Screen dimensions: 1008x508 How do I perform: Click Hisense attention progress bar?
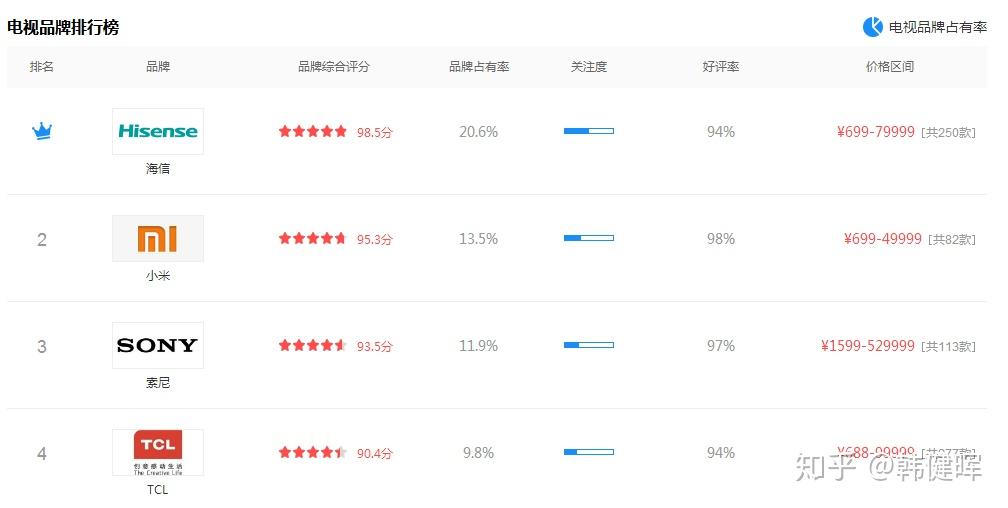coord(589,131)
